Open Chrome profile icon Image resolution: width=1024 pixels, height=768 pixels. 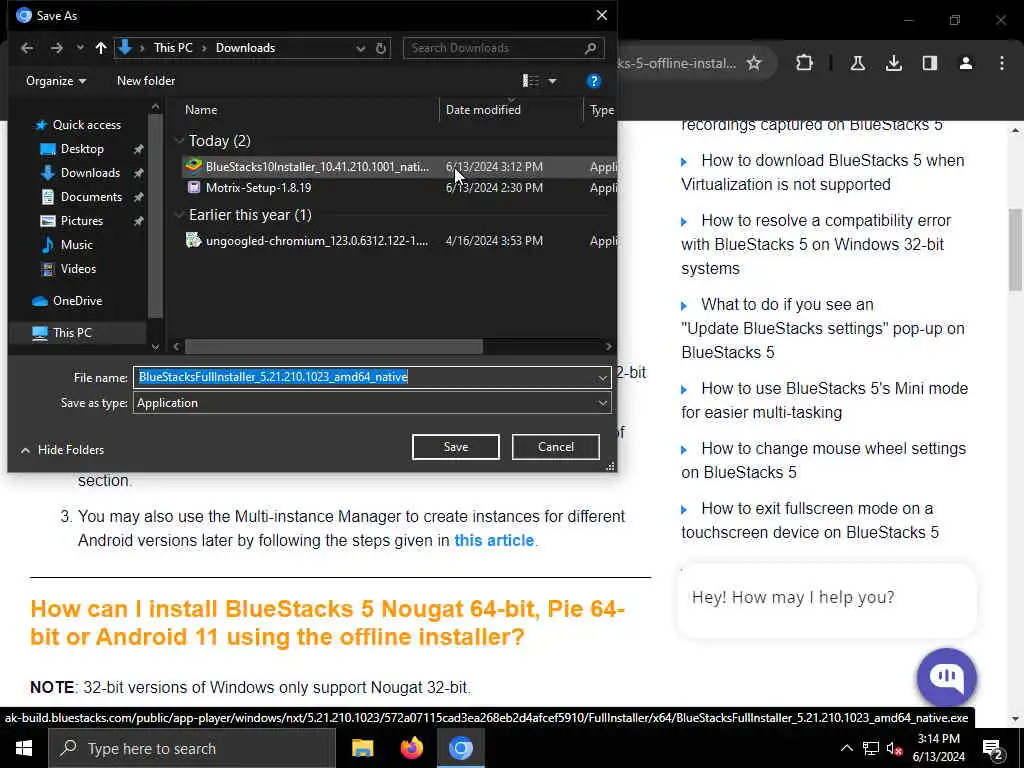966,63
